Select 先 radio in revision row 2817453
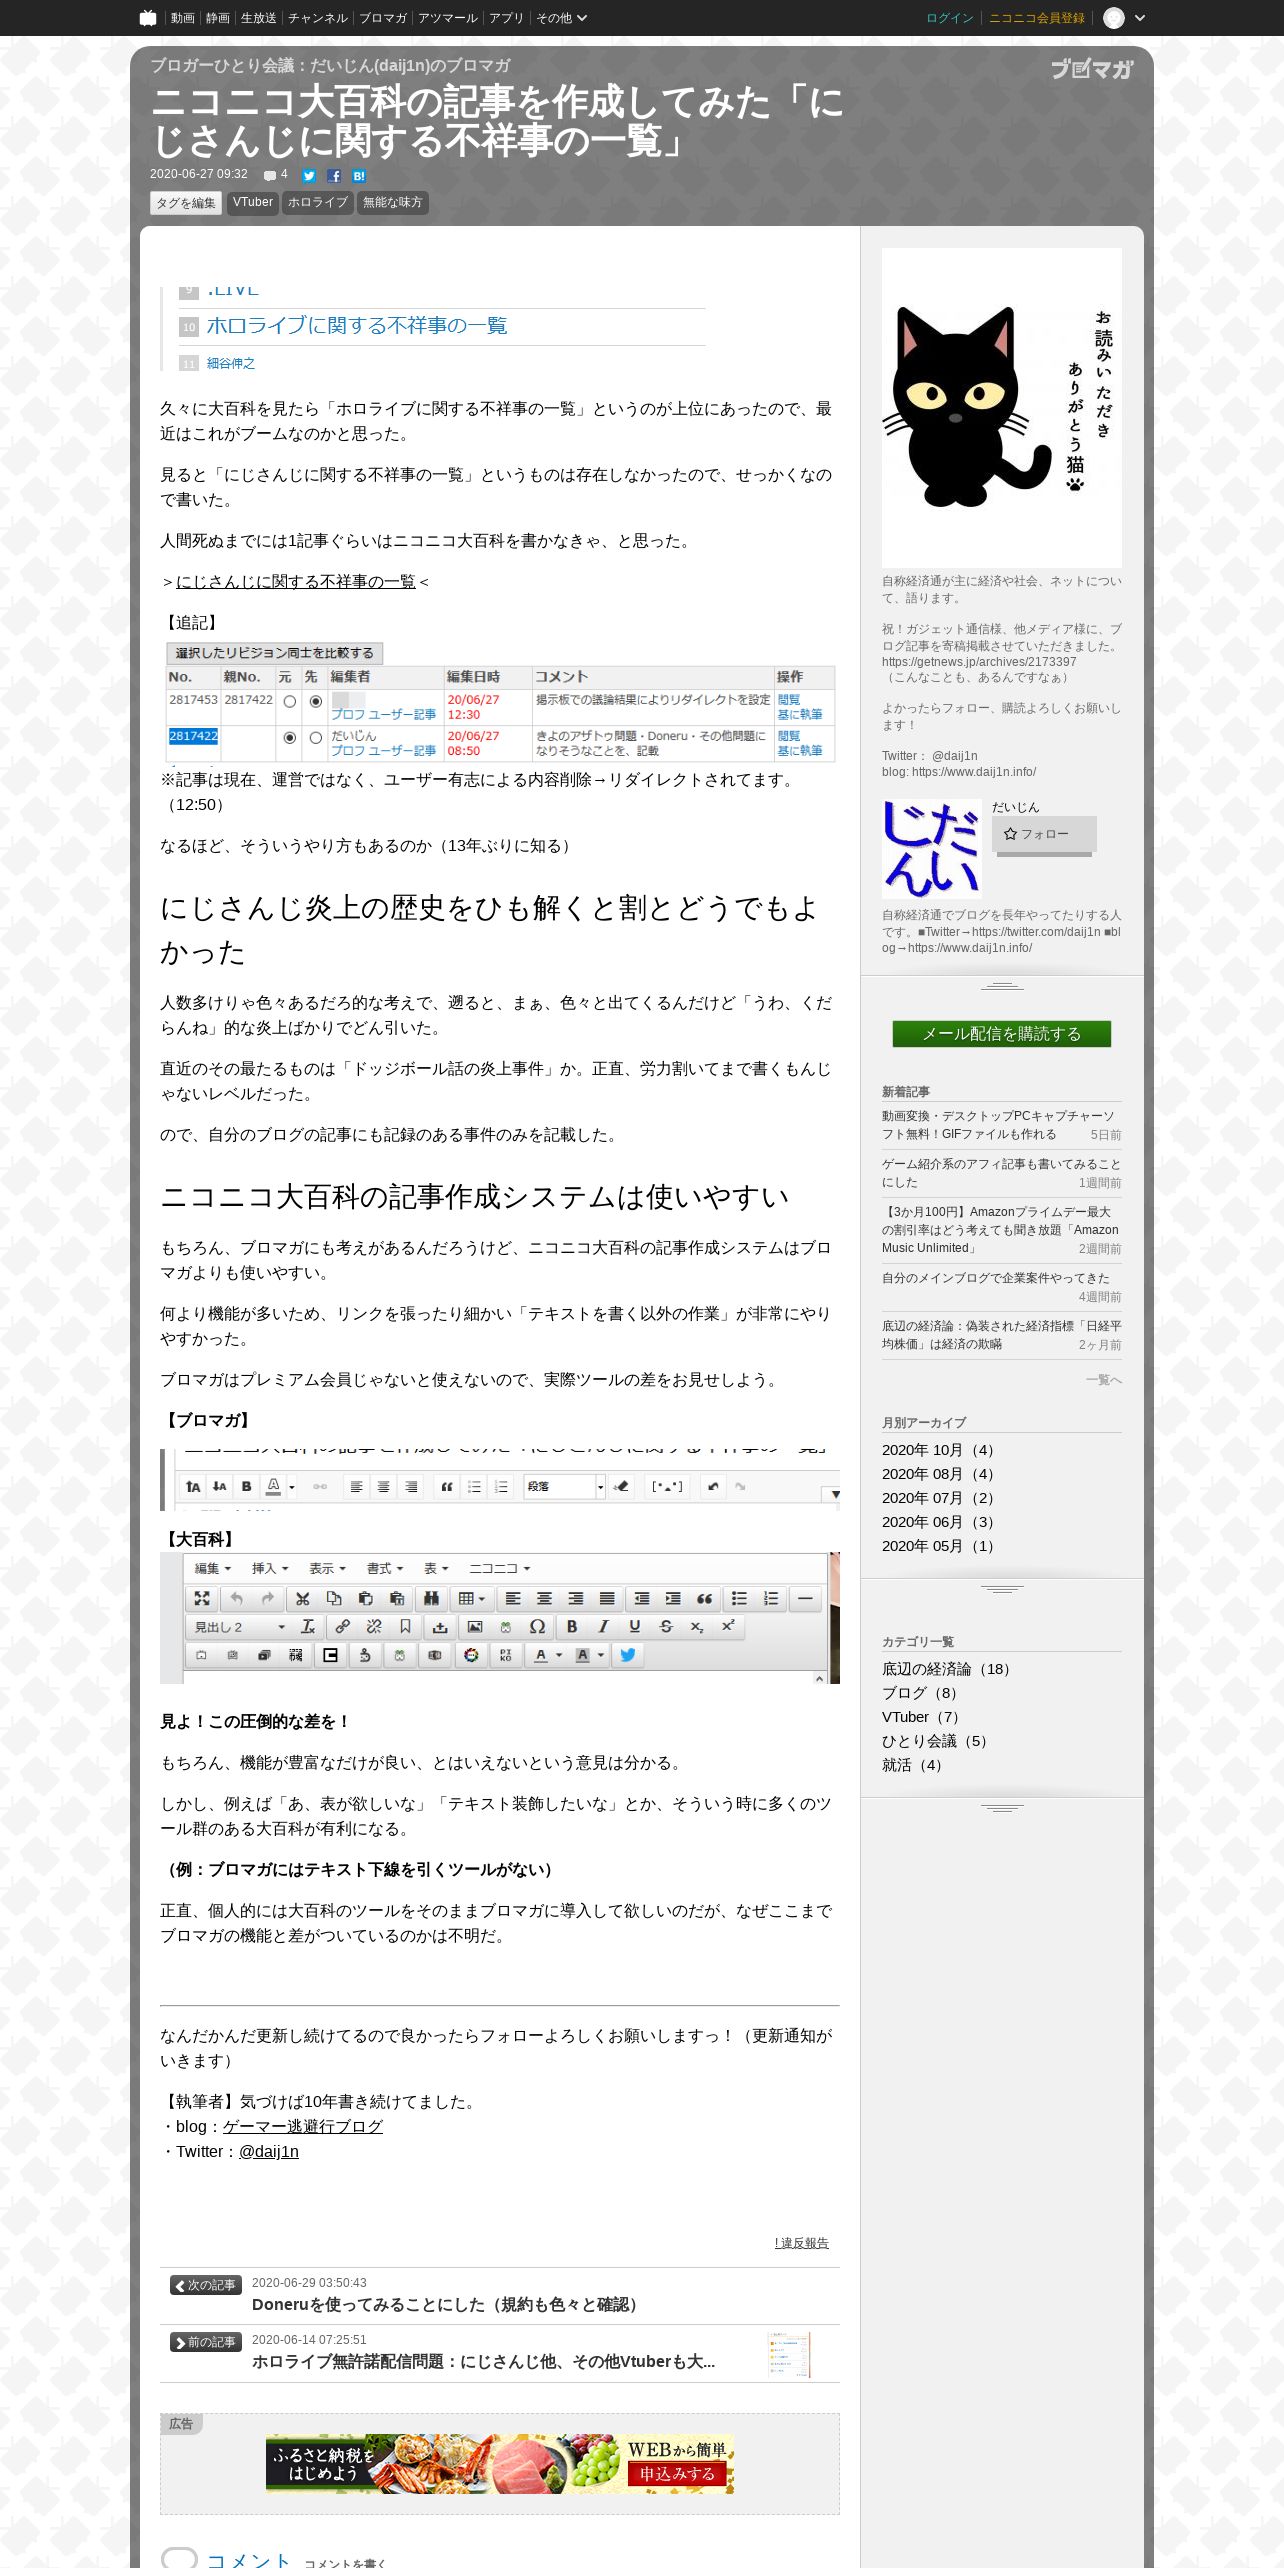Screen dimensions: 1284x2568 point(316,701)
